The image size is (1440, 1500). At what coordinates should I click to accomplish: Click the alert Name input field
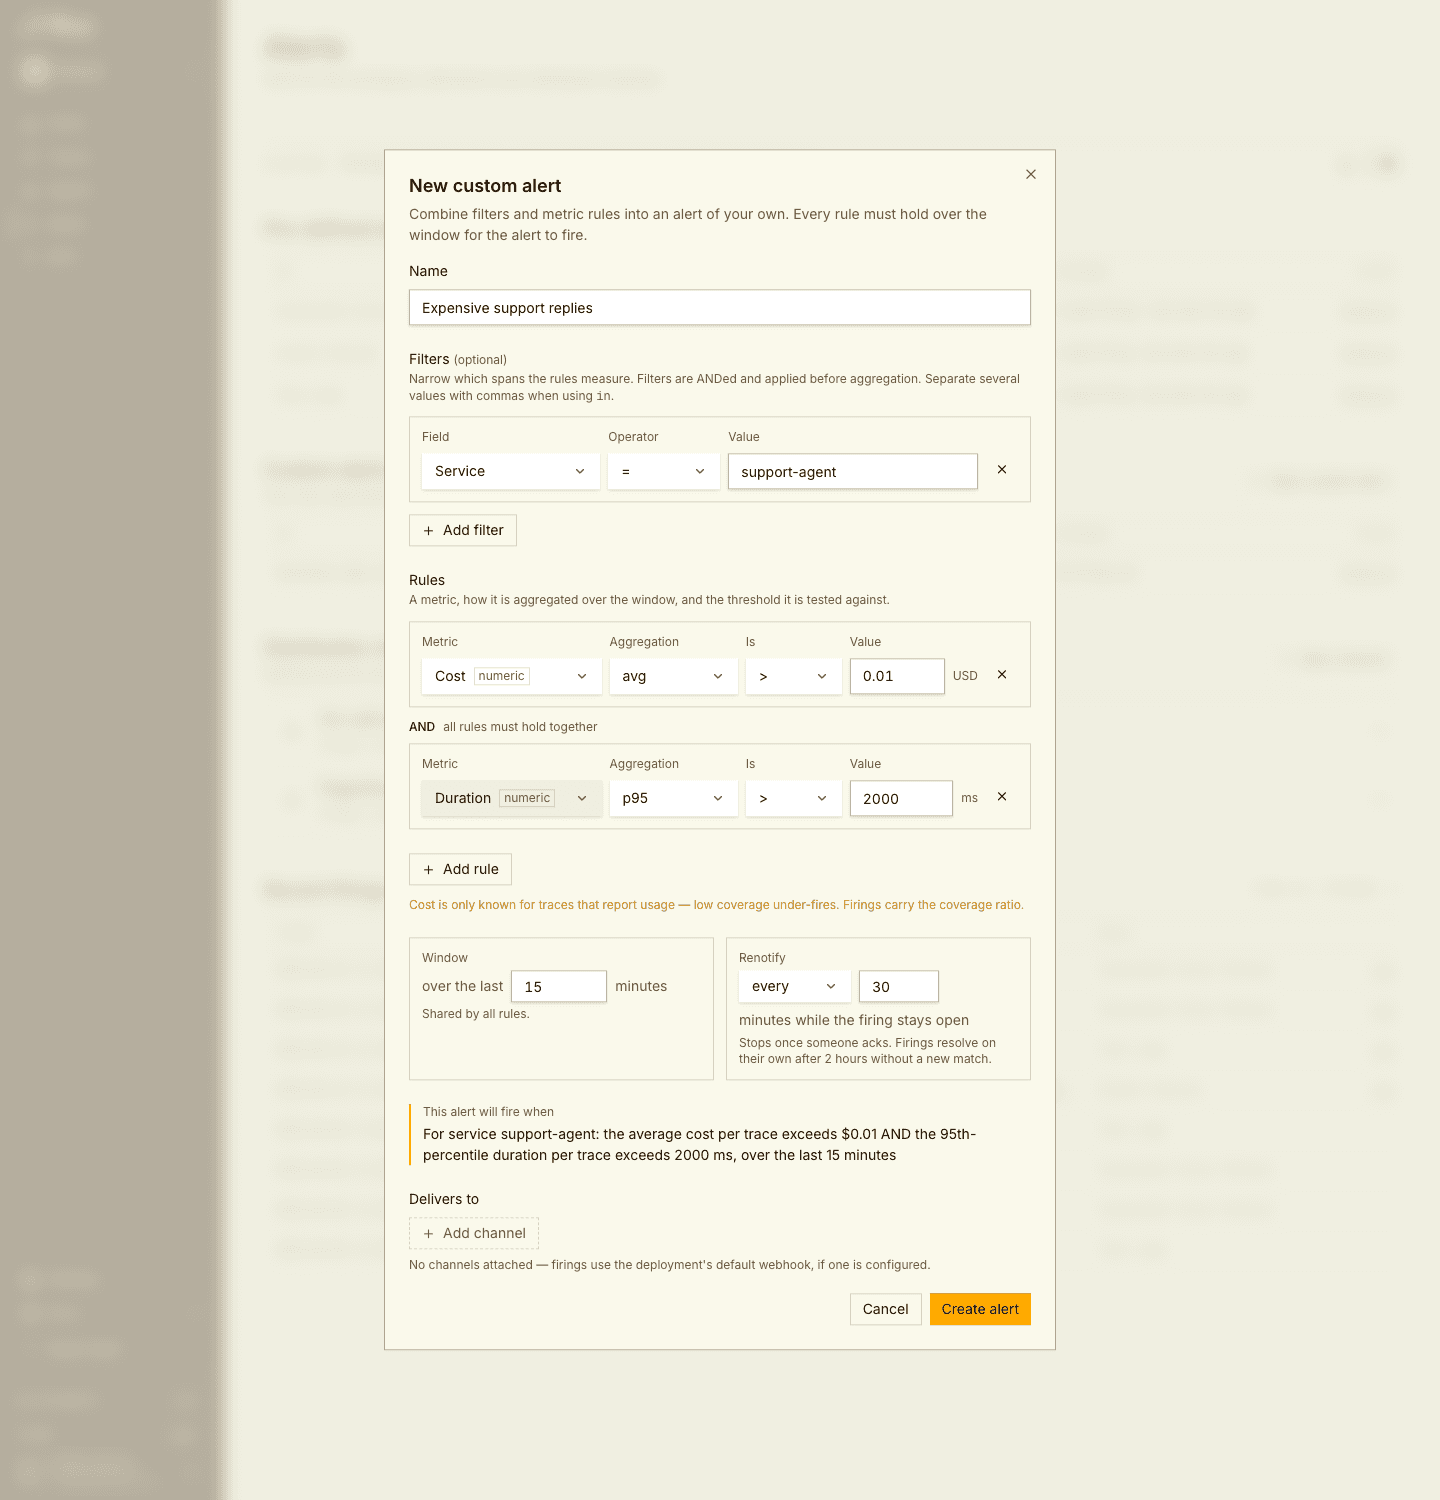(x=720, y=308)
